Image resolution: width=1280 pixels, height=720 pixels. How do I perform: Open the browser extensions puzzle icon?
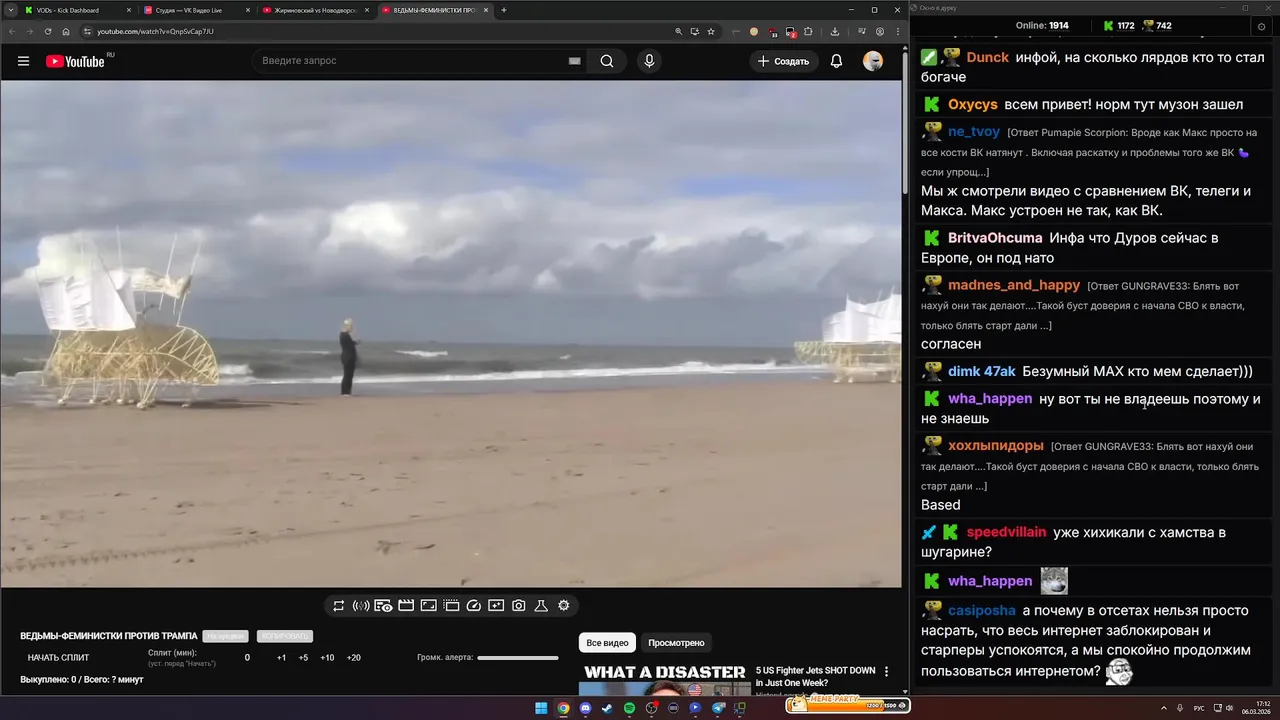[x=808, y=31]
